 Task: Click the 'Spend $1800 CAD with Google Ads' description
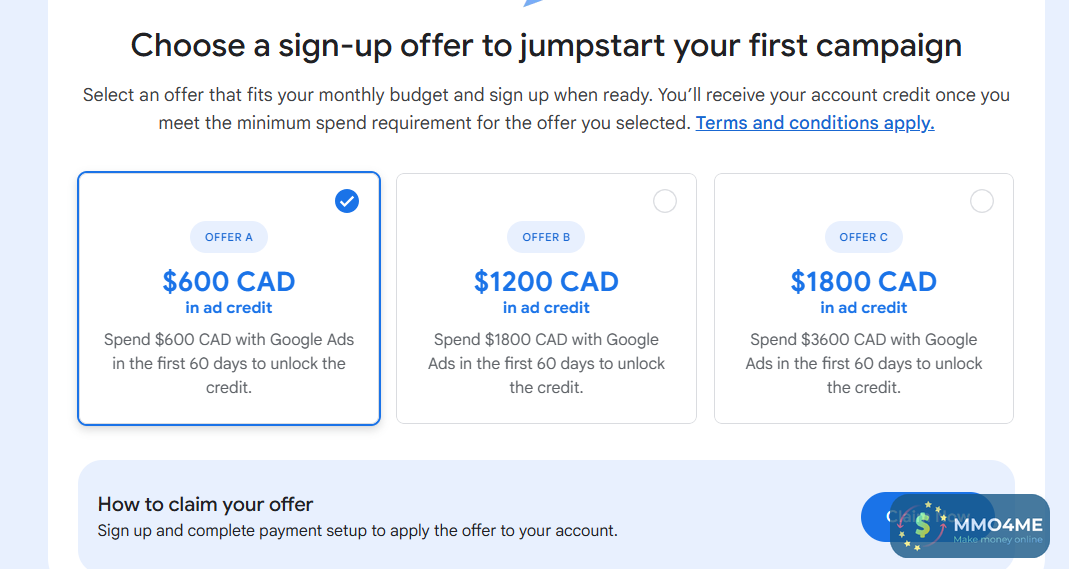pyautogui.click(x=546, y=363)
